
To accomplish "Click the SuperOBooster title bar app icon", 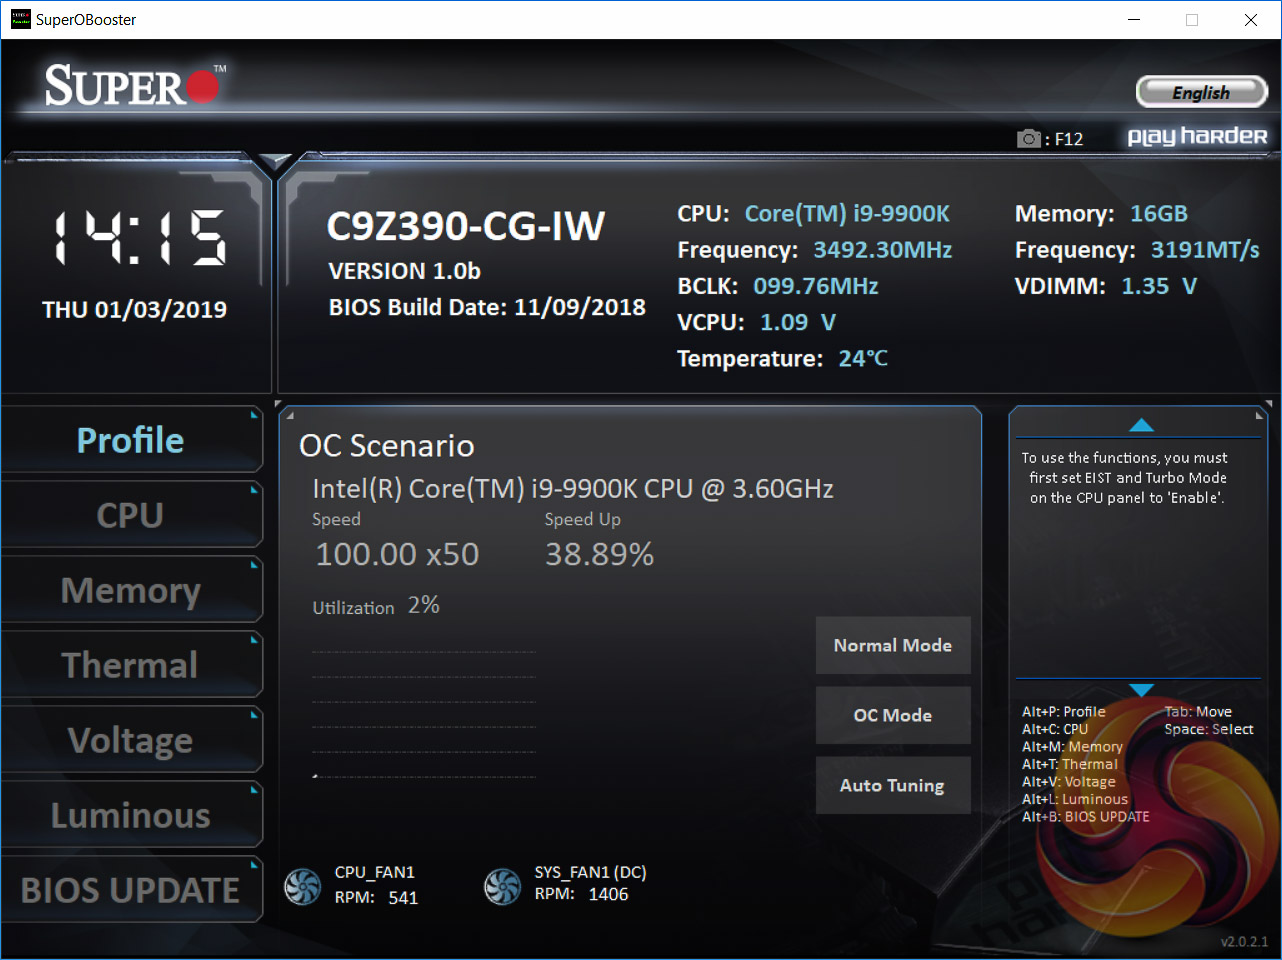I will click(x=21, y=19).
